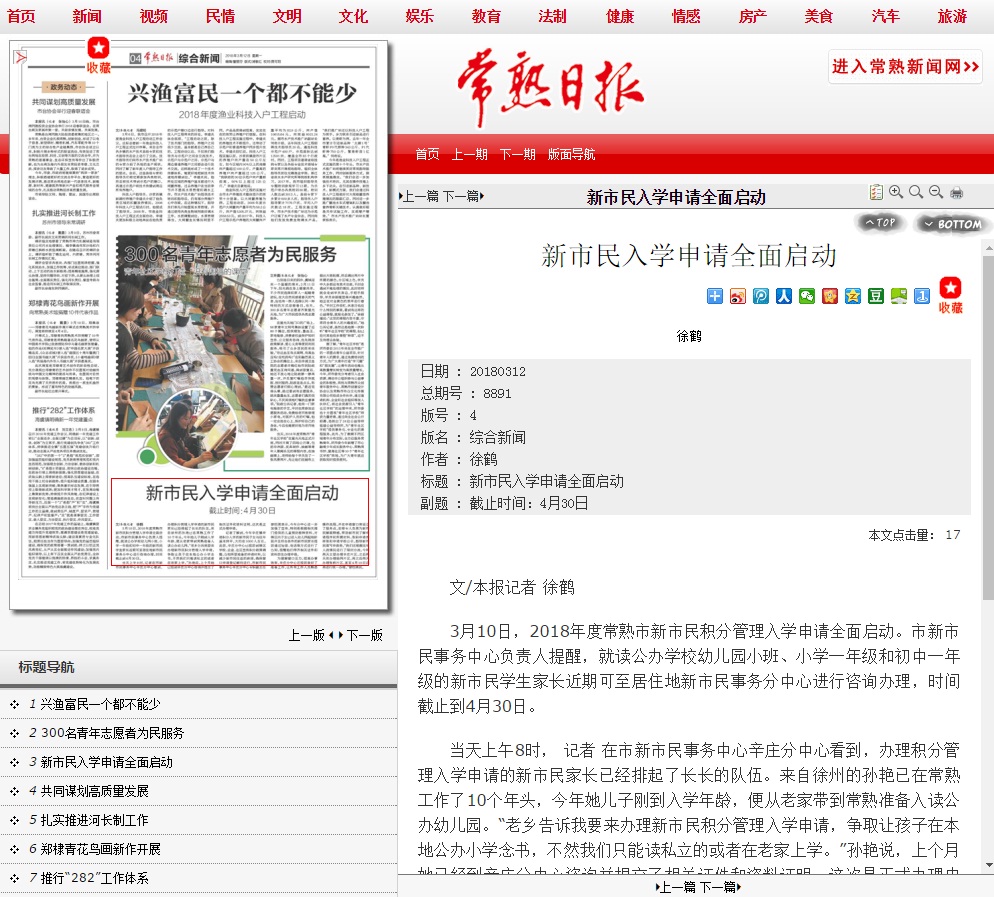This screenshot has width=994, height=897.
Task: Open headline list item 郑棣青花鸟画新作开展
Action: click(100, 849)
